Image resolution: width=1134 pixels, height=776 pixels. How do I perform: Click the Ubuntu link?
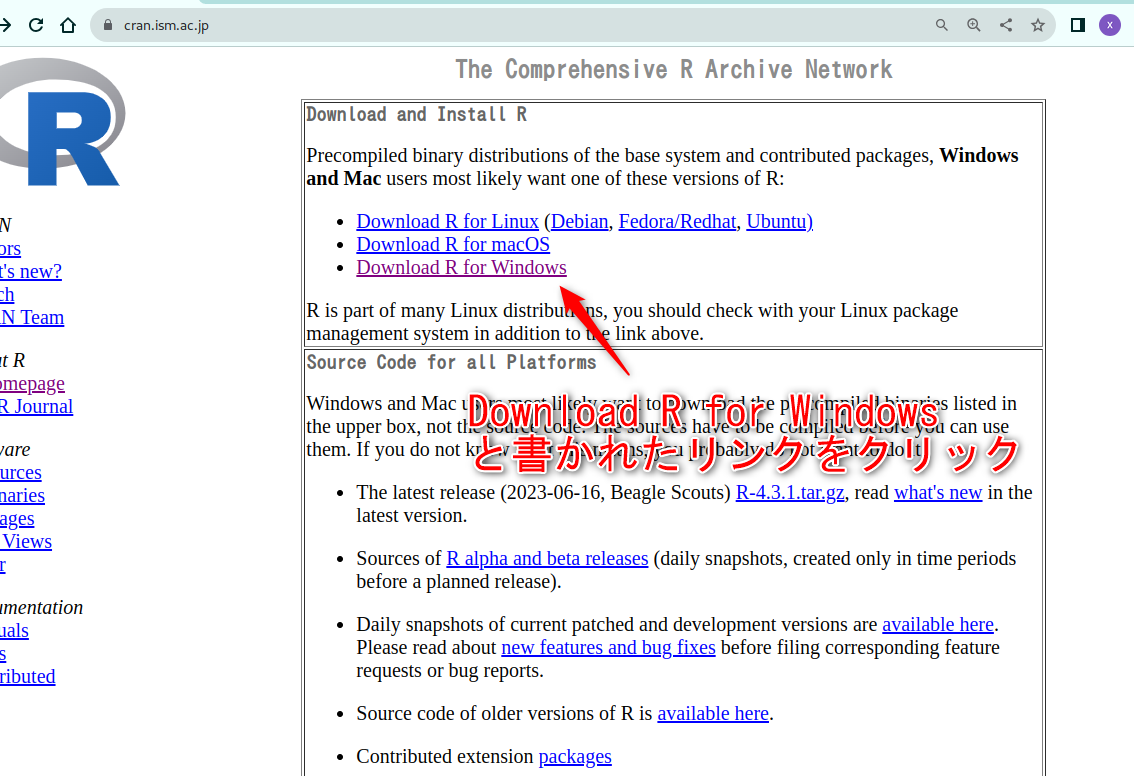click(x=778, y=222)
